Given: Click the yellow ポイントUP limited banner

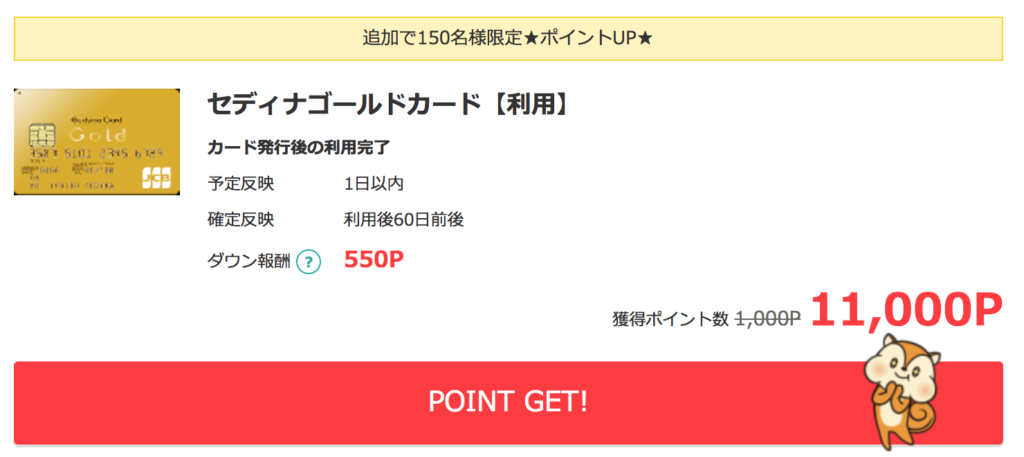Looking at the screenshot, I should pyautogui.click(x=508, y=39).
